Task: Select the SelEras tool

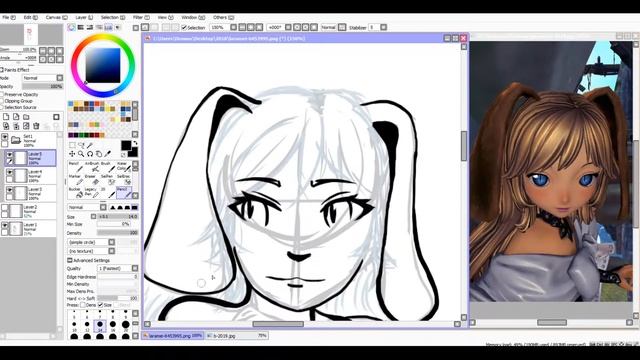Action: tap(124, 180)
